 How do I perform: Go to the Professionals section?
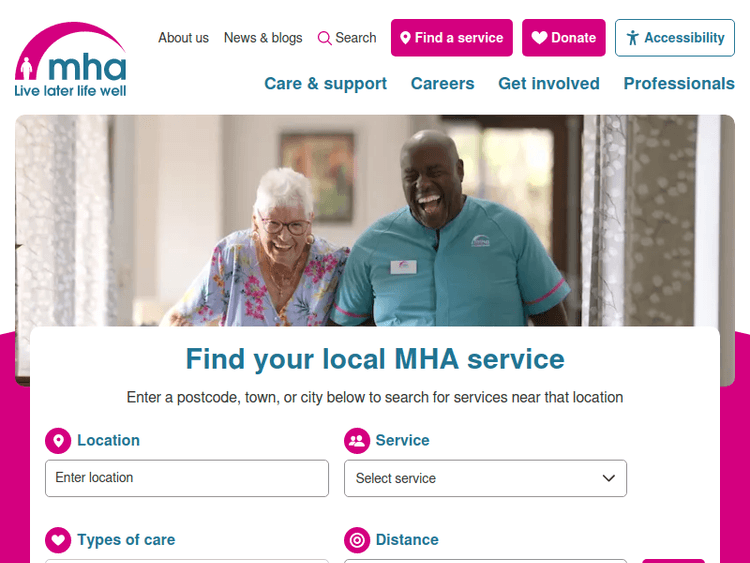pyautogui.click(x=679, y=83)
